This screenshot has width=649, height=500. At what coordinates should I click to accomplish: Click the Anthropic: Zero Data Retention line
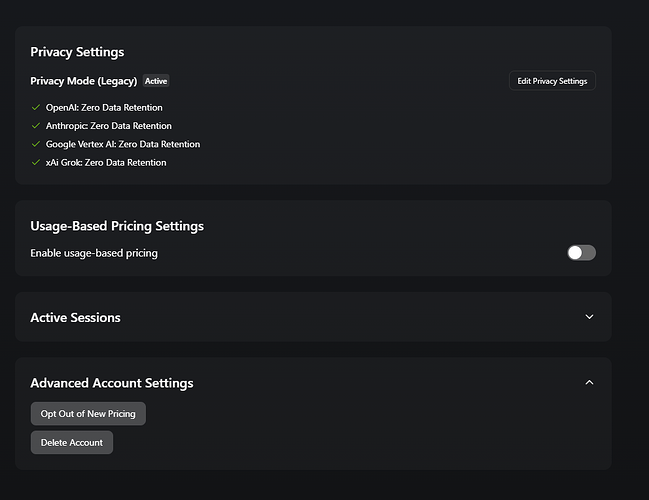[x=109, y=126]
